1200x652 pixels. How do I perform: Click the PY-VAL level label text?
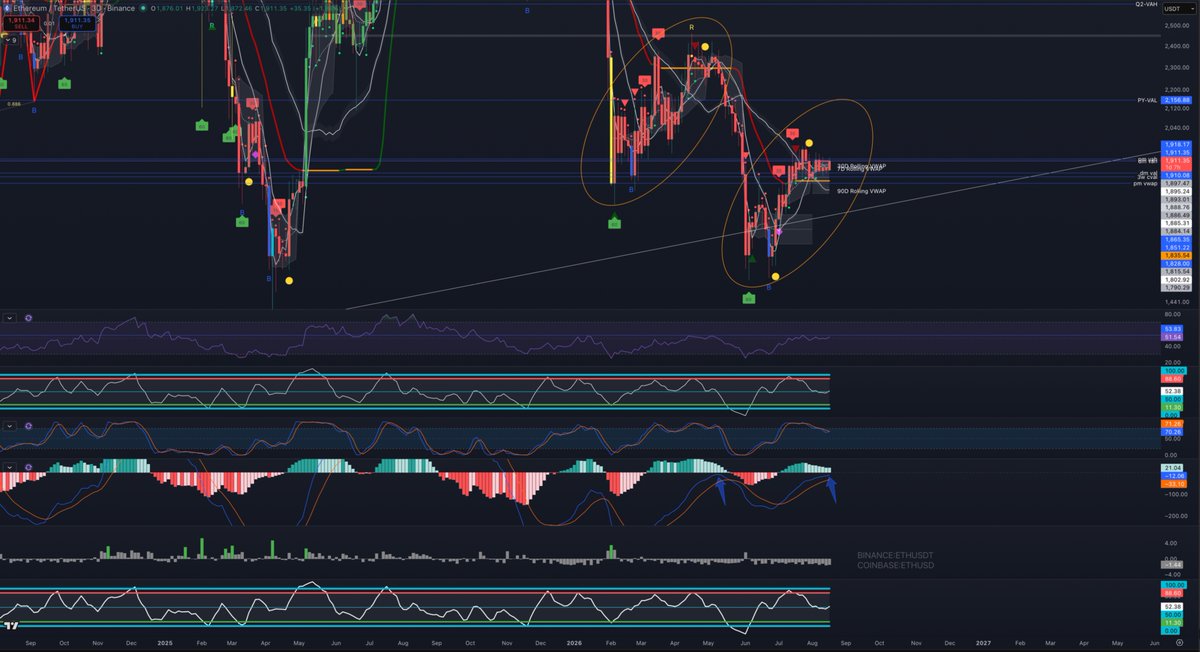point(1146,100)
